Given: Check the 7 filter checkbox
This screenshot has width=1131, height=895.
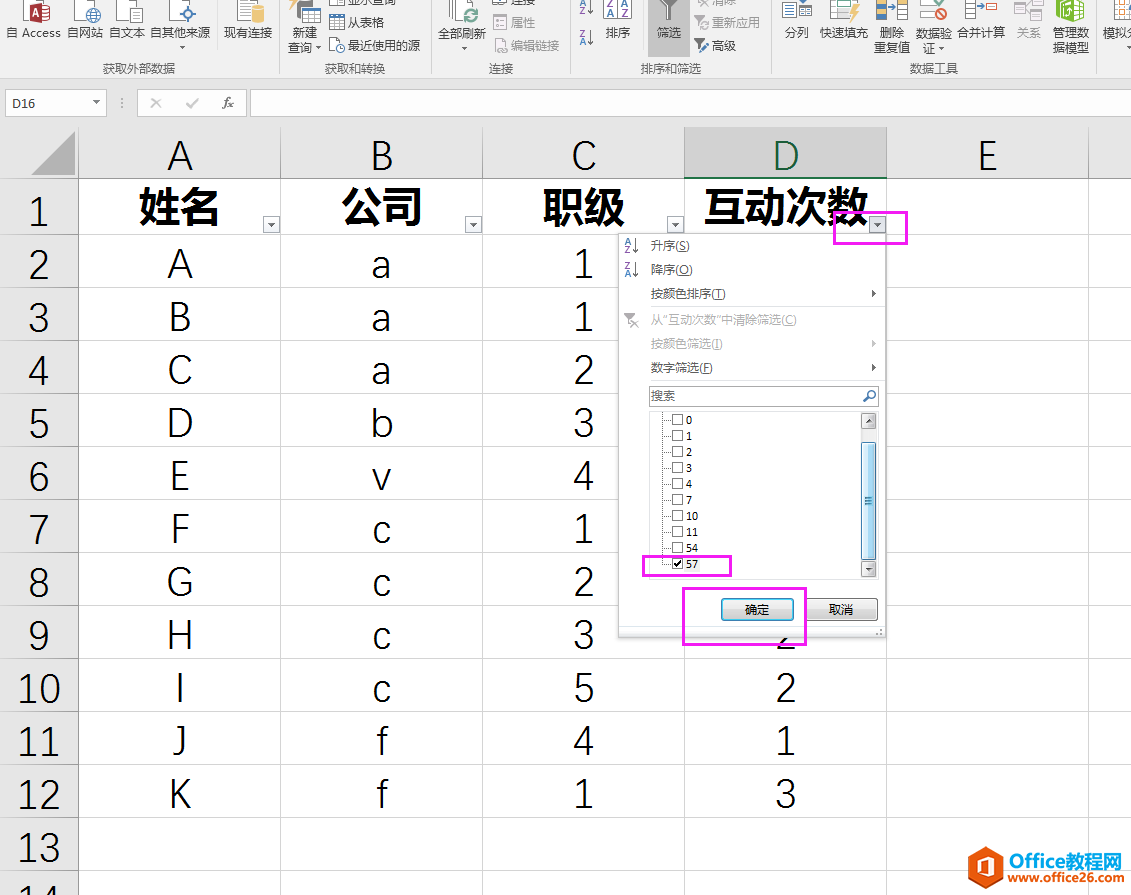Looking at the screenshot, I should click(677, 499).
